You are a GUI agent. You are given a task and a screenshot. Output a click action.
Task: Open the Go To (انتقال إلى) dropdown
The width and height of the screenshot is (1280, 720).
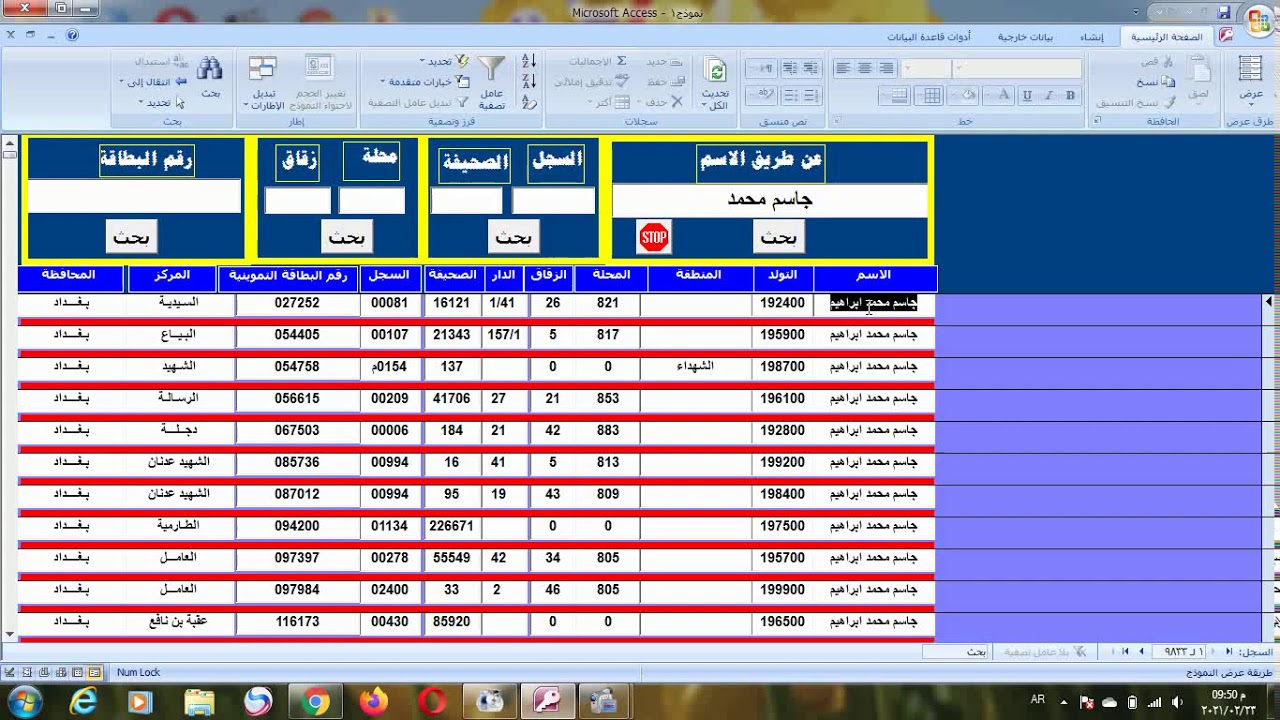[152, 82]
